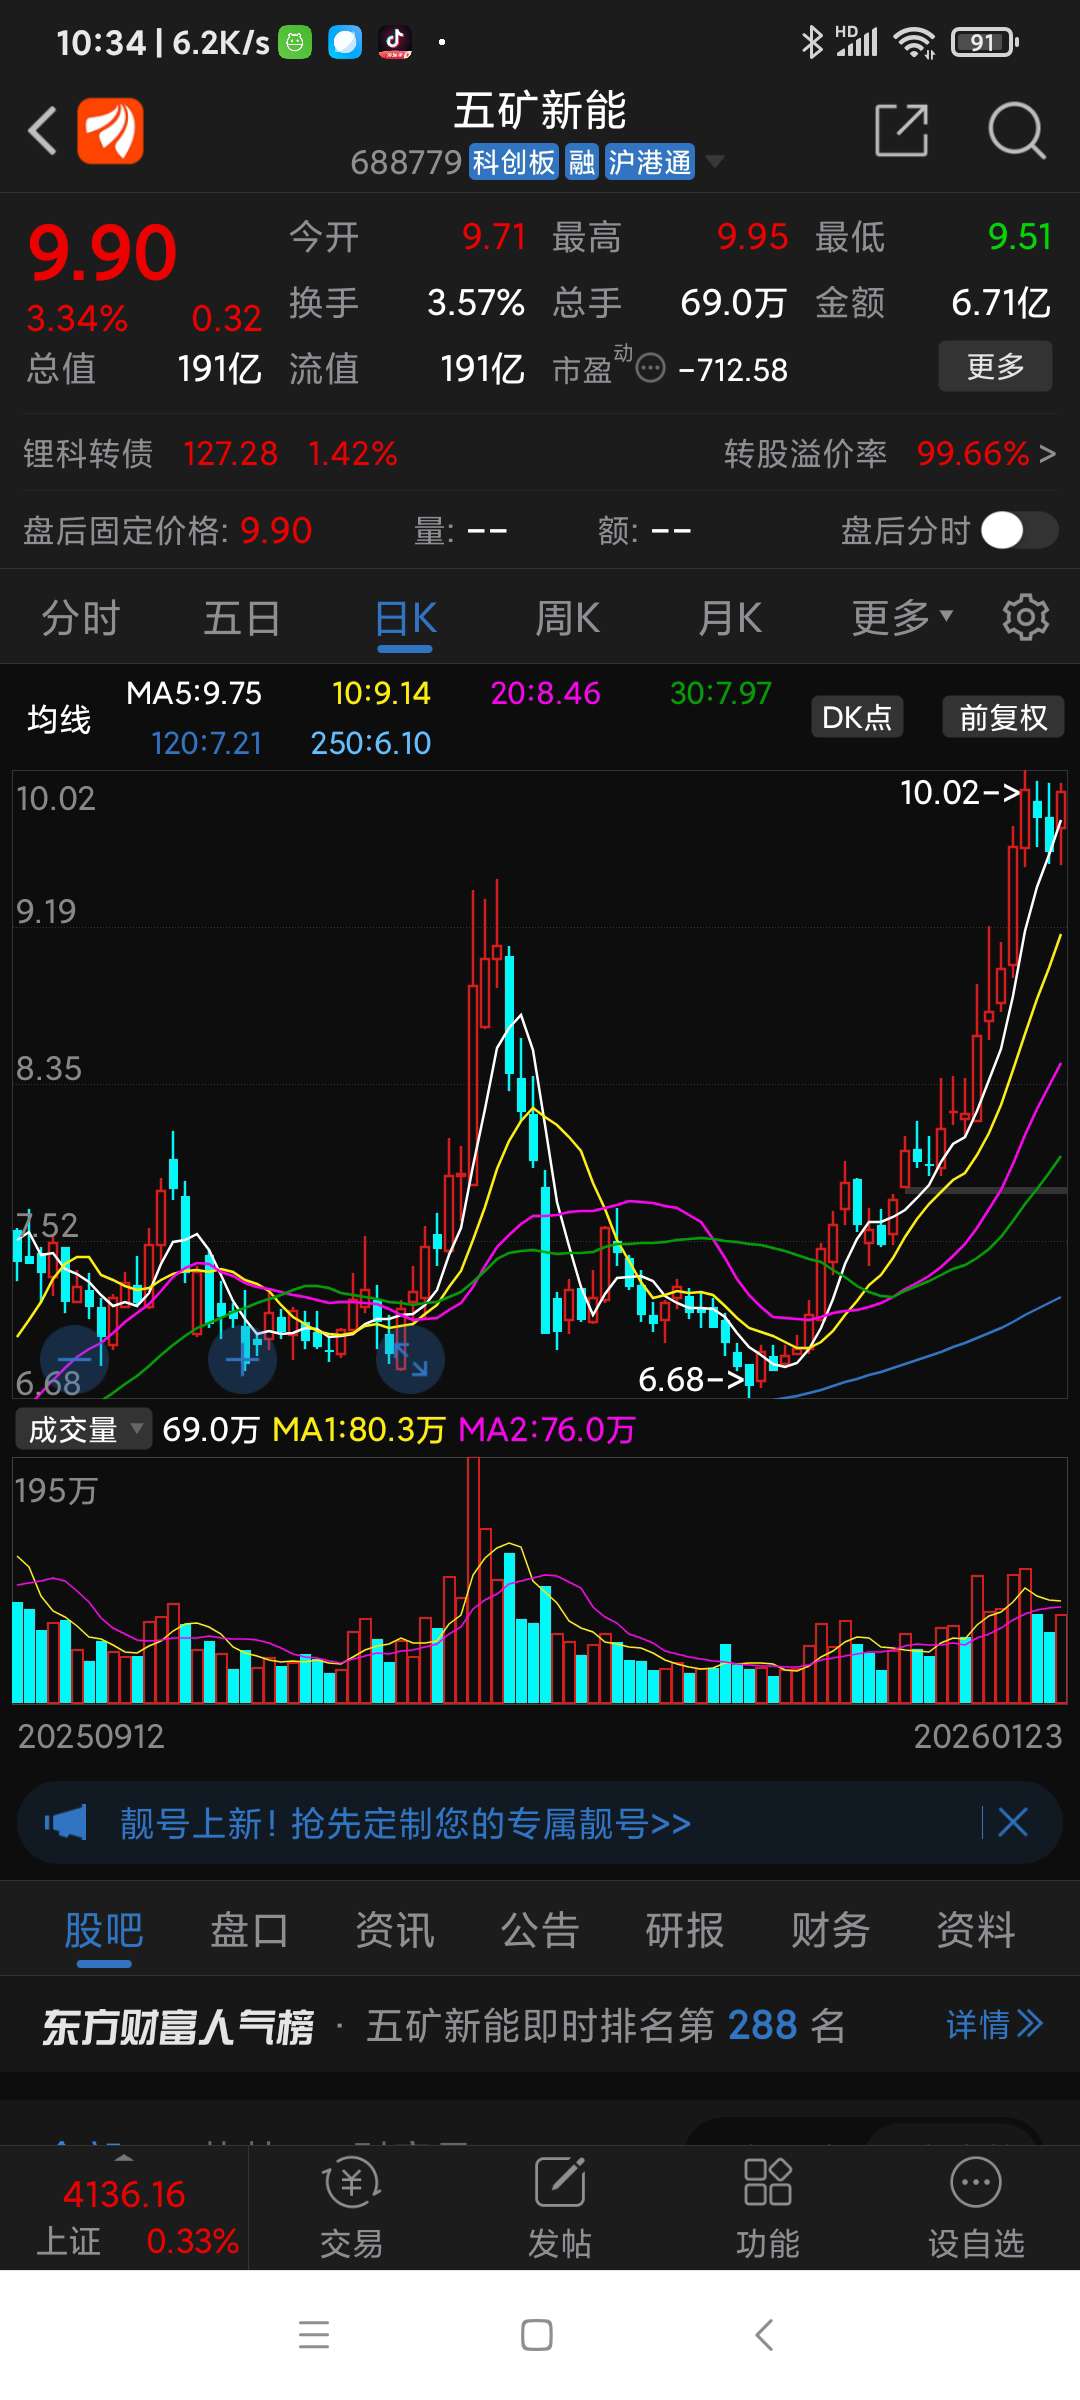Dismiss the 靓号上新 banner
1080x2400 pixels.
coord(1013,1822)
